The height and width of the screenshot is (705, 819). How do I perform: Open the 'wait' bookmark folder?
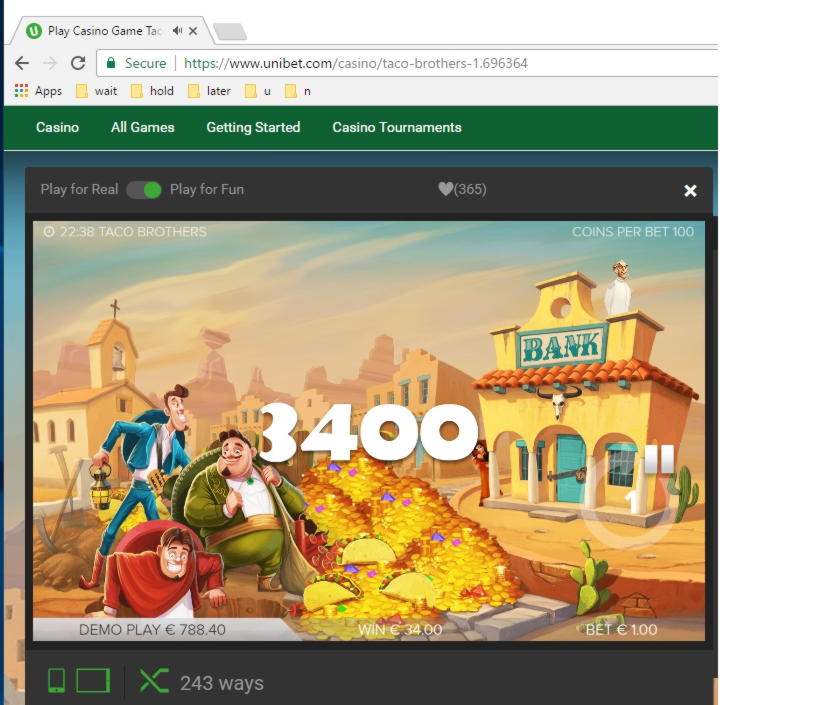click(x=97, y=91)
